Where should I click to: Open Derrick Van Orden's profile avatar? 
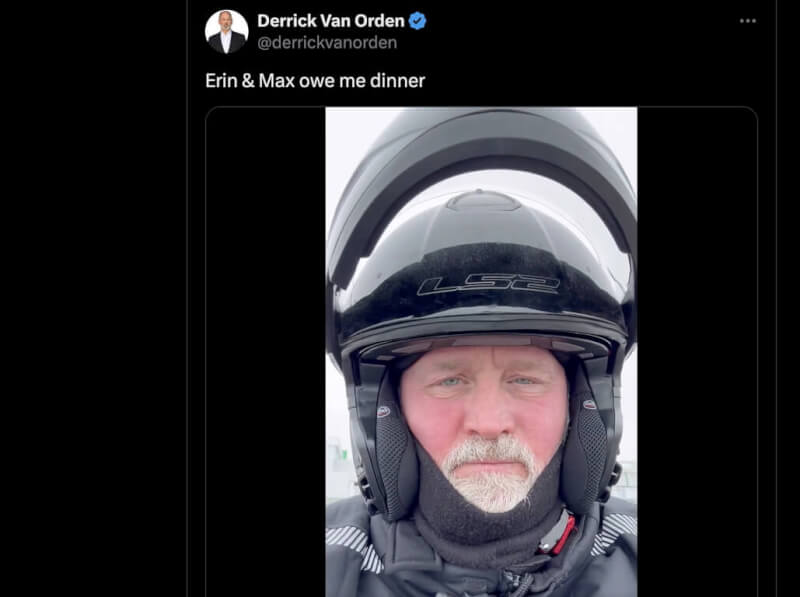227,32
